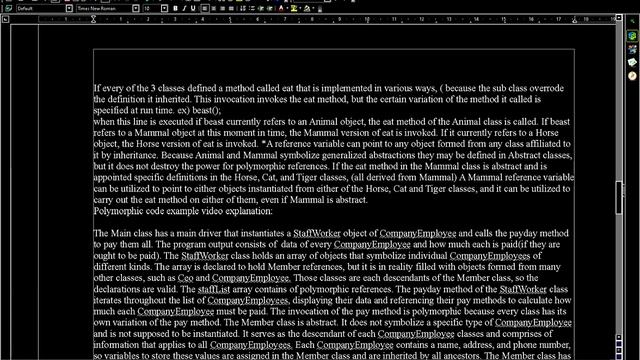Open the font color dropdown arrow

[x=287, y=8]
